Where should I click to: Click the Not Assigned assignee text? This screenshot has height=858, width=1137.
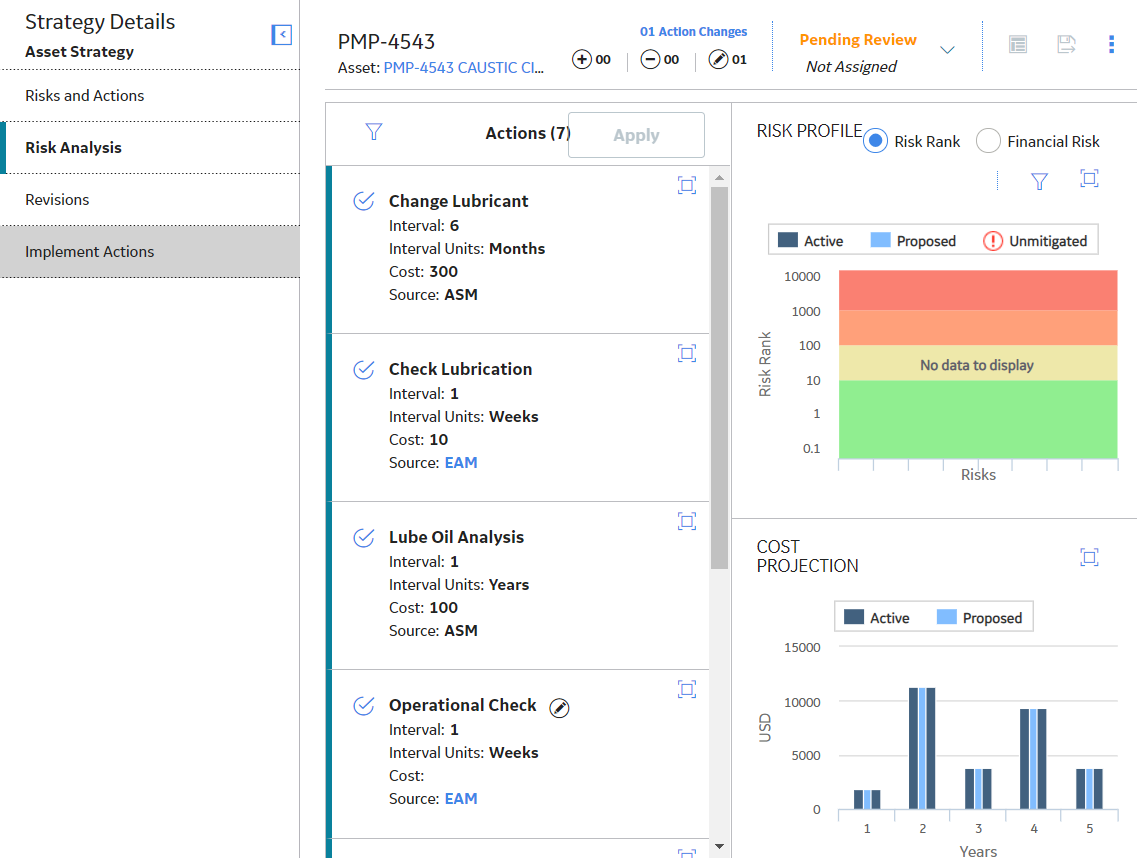[851, 67]
